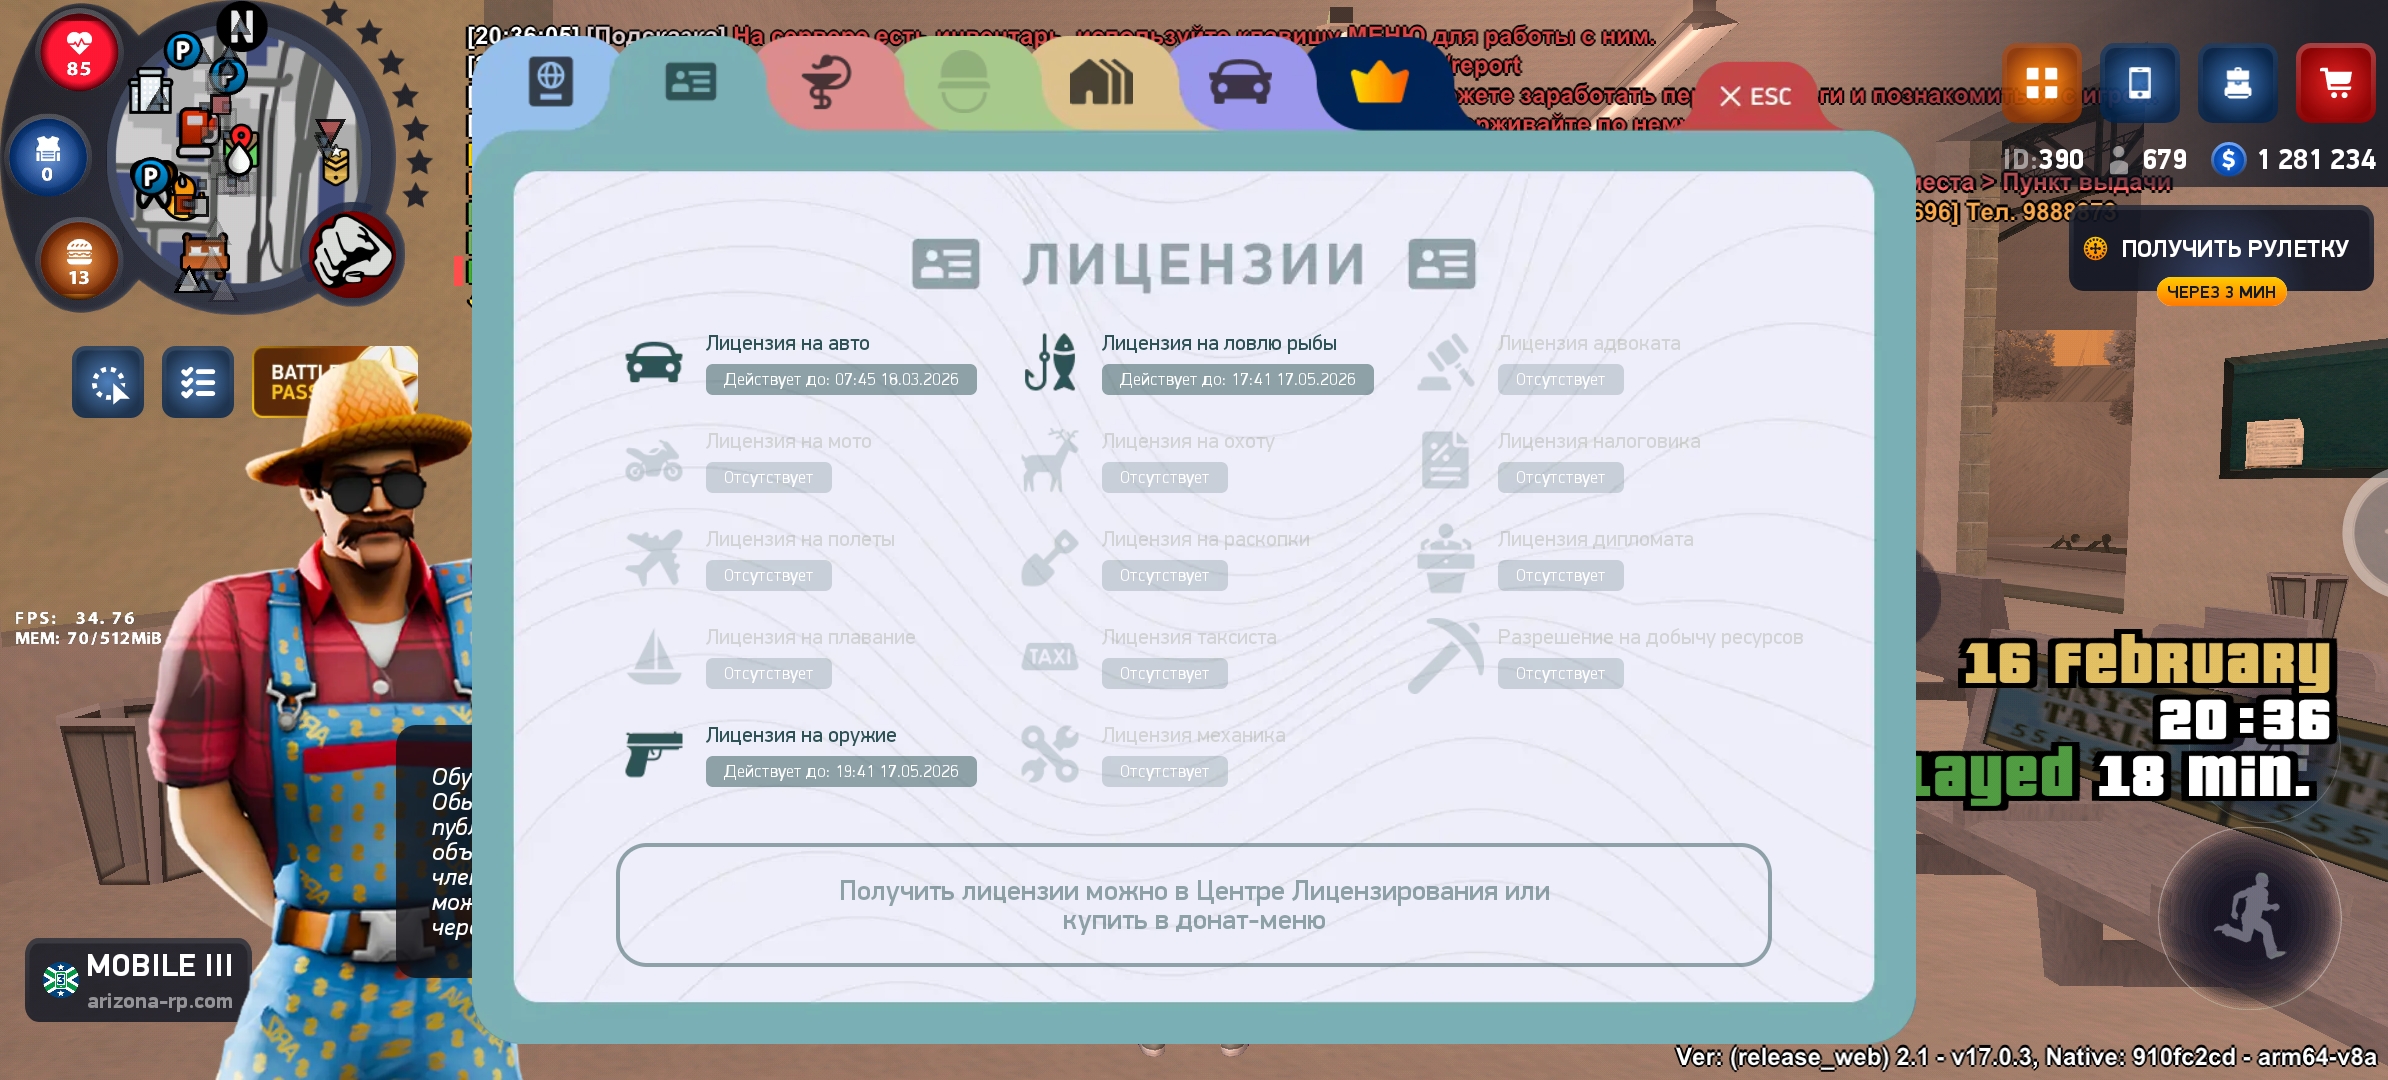This screenshot has height=1080, width=2388.
Task: Open the inventory backpack icon
Action: (2237, 84)
